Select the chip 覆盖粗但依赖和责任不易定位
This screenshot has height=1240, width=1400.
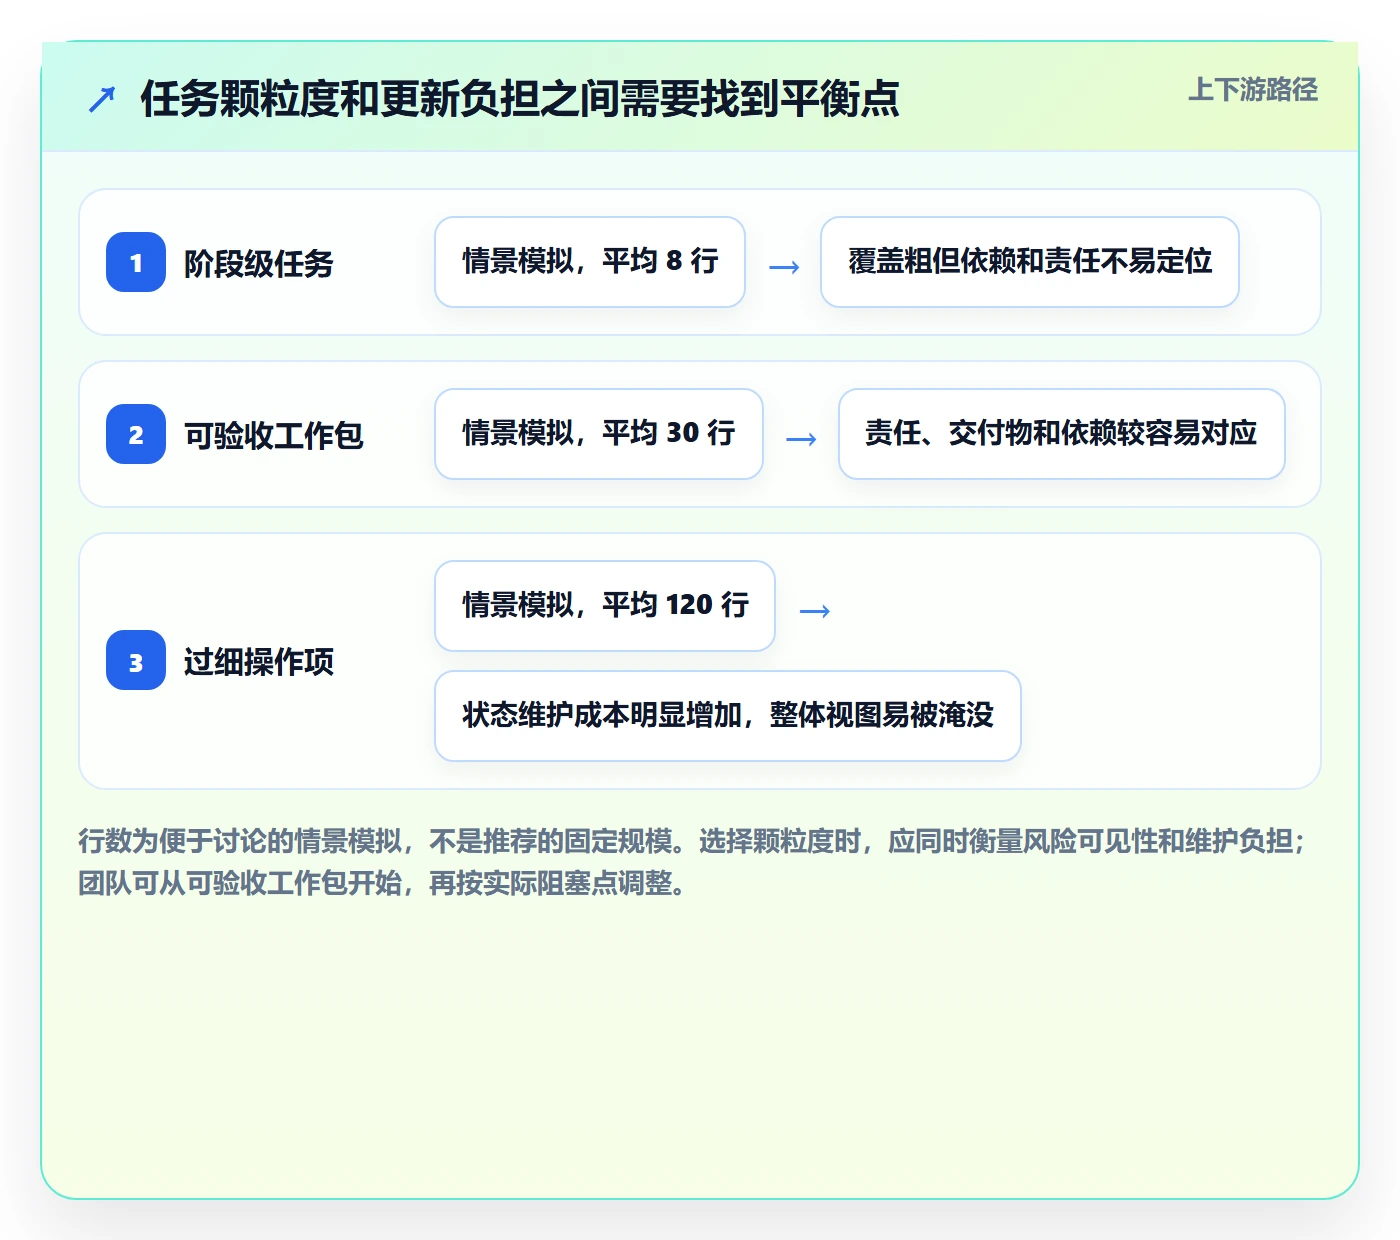tap(1030, 262)
